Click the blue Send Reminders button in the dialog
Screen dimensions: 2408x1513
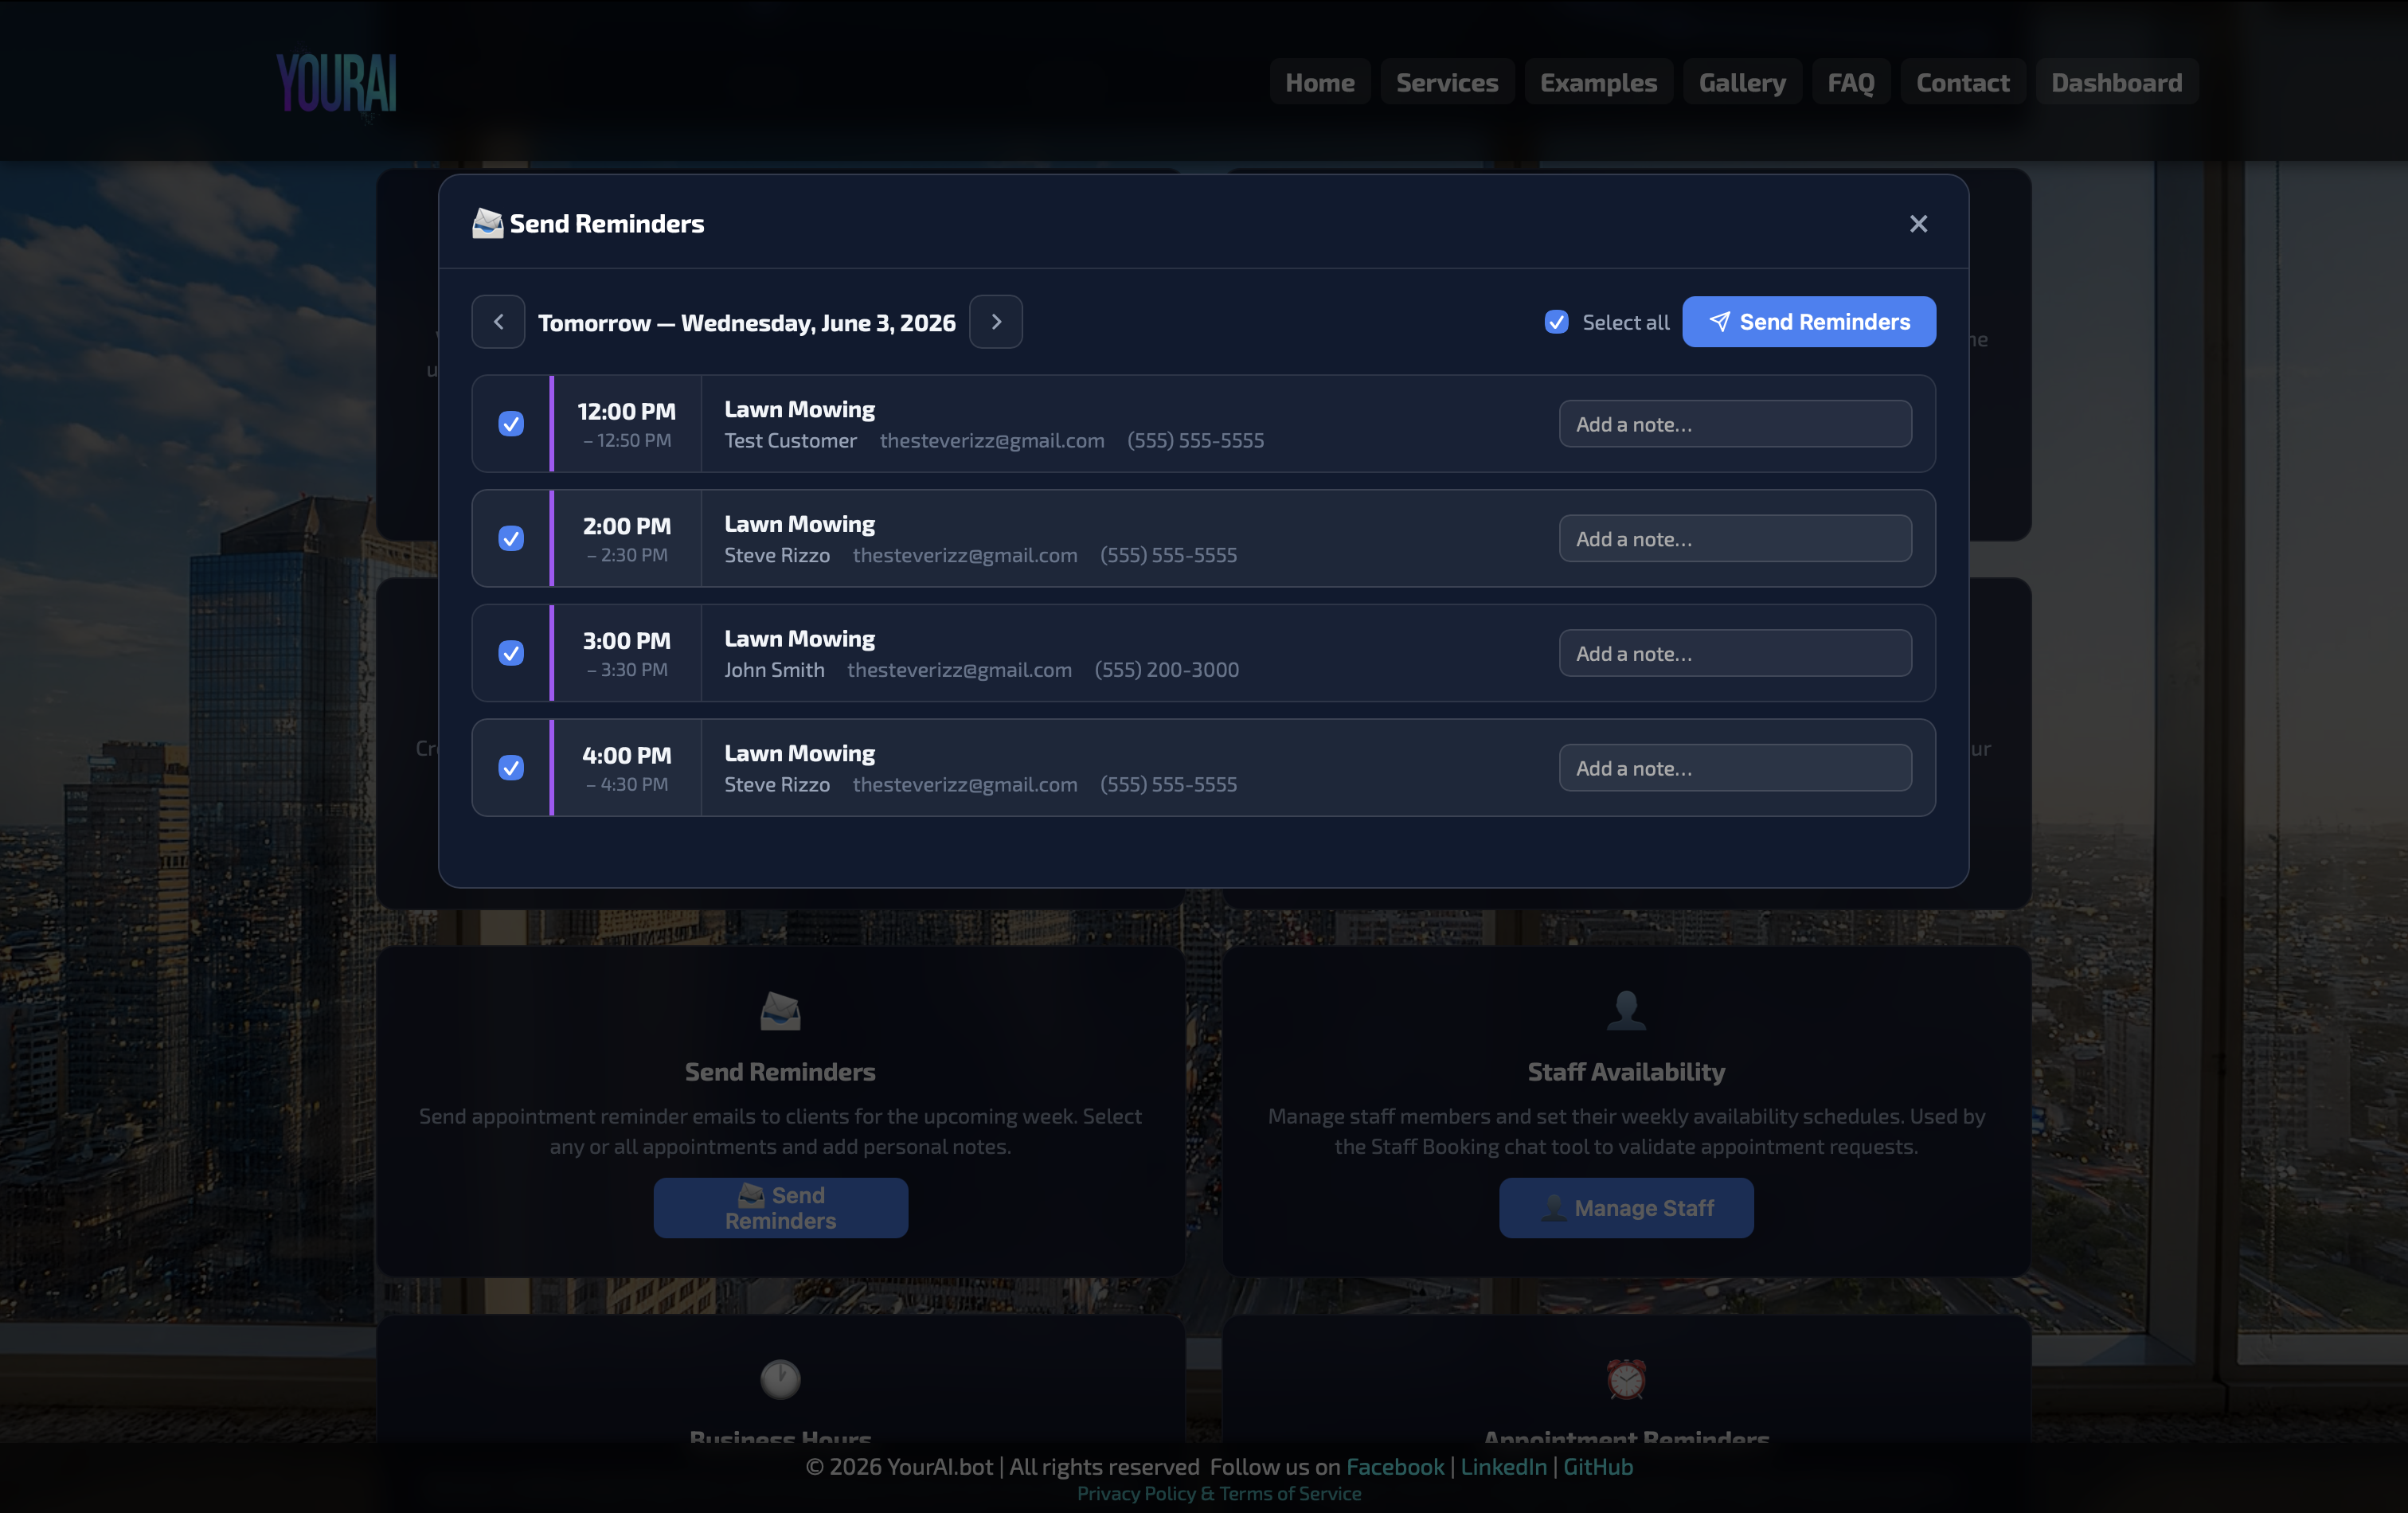pos(1808,322)
